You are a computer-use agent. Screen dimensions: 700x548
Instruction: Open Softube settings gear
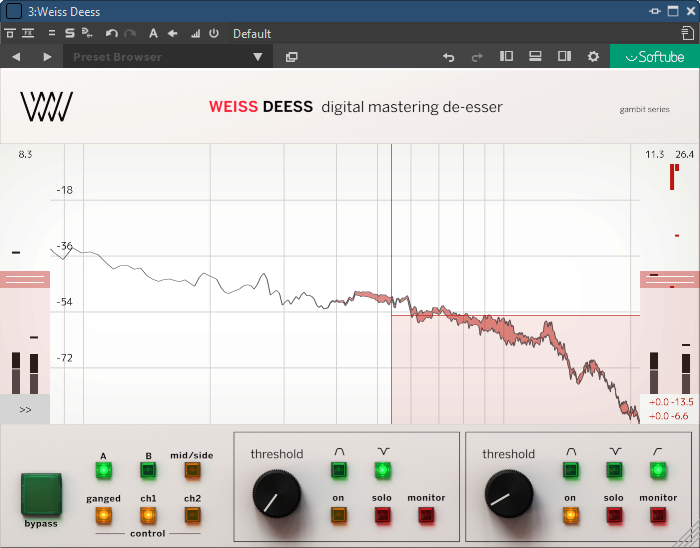click(x=593, y=57)
